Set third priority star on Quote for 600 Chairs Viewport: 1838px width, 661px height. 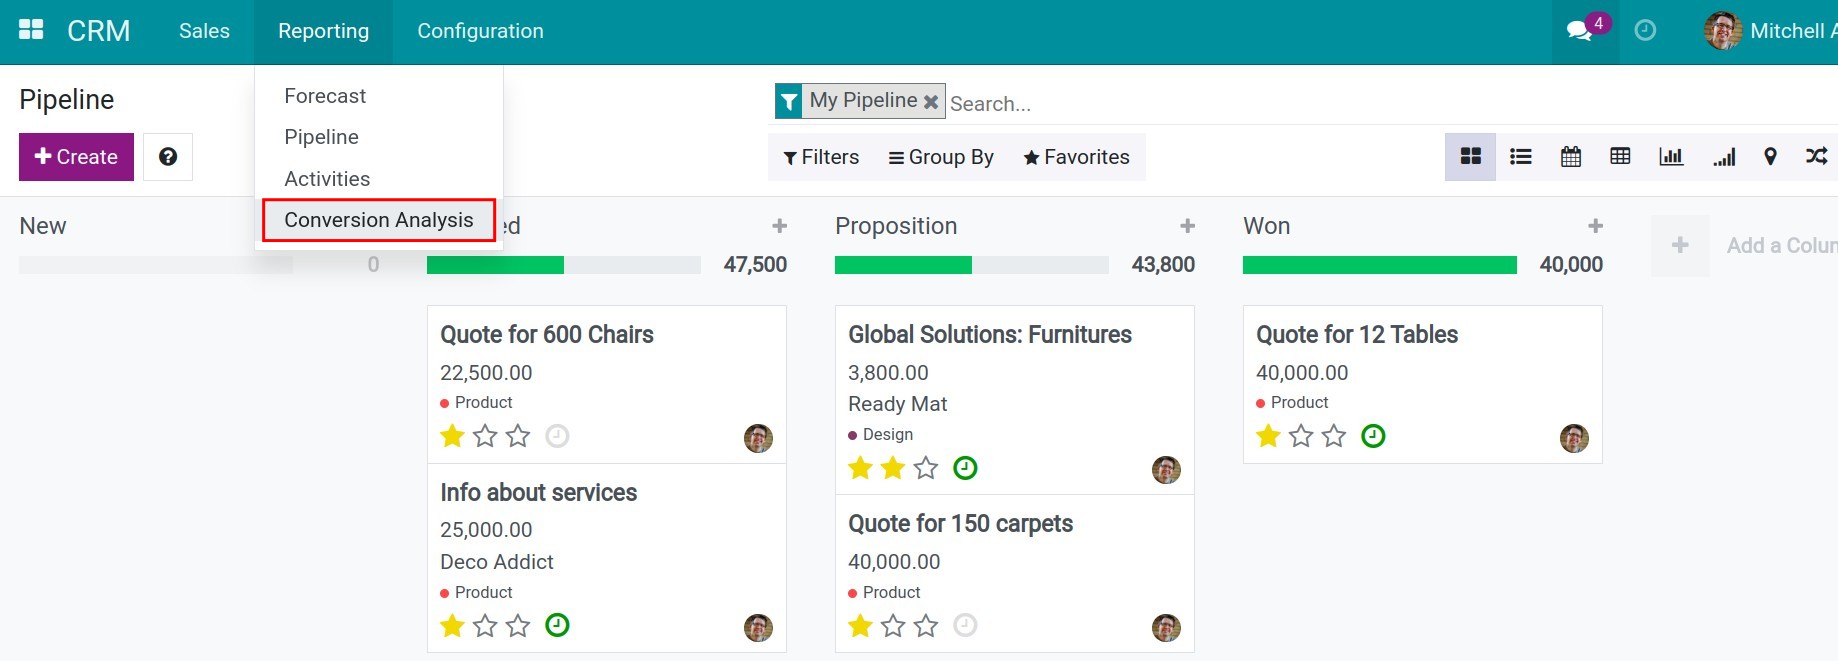pyautogui.click(x=518, y=436)
